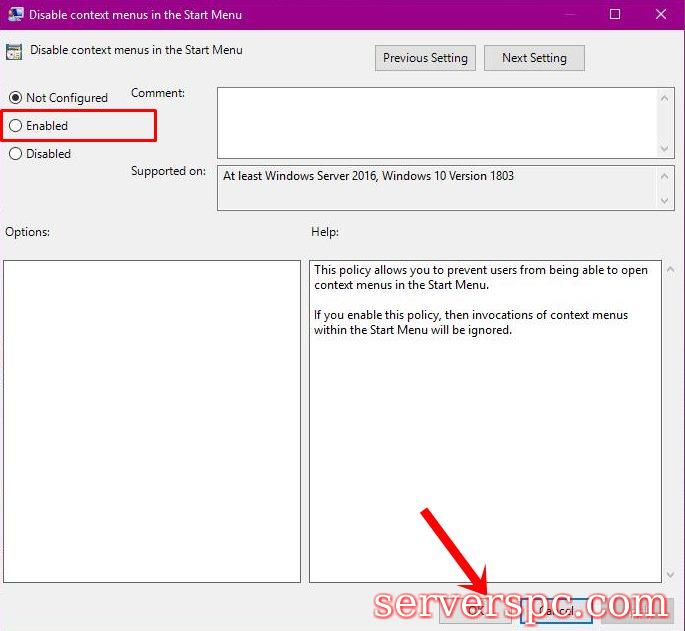Set the policy to Disabled
The height and width of the screenshot is (631, 685).
[x=16, y=154]
